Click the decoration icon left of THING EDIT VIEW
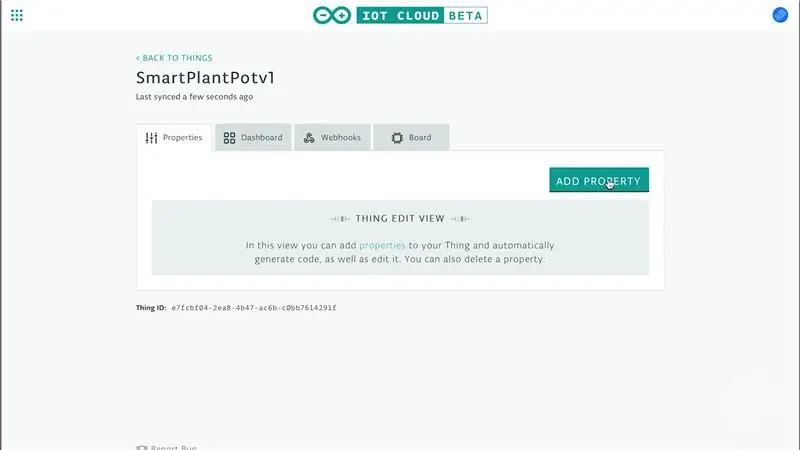Screen dimensions: 800x450 click(x=340, y=219)
